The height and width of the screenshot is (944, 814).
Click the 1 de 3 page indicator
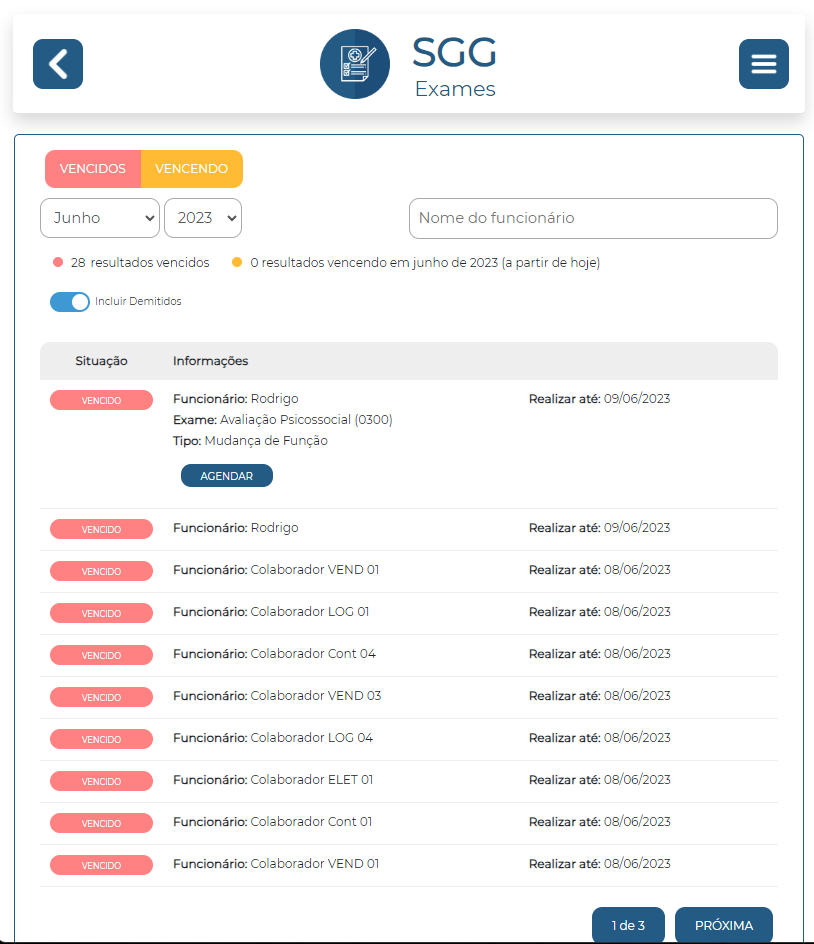[628, 925]
